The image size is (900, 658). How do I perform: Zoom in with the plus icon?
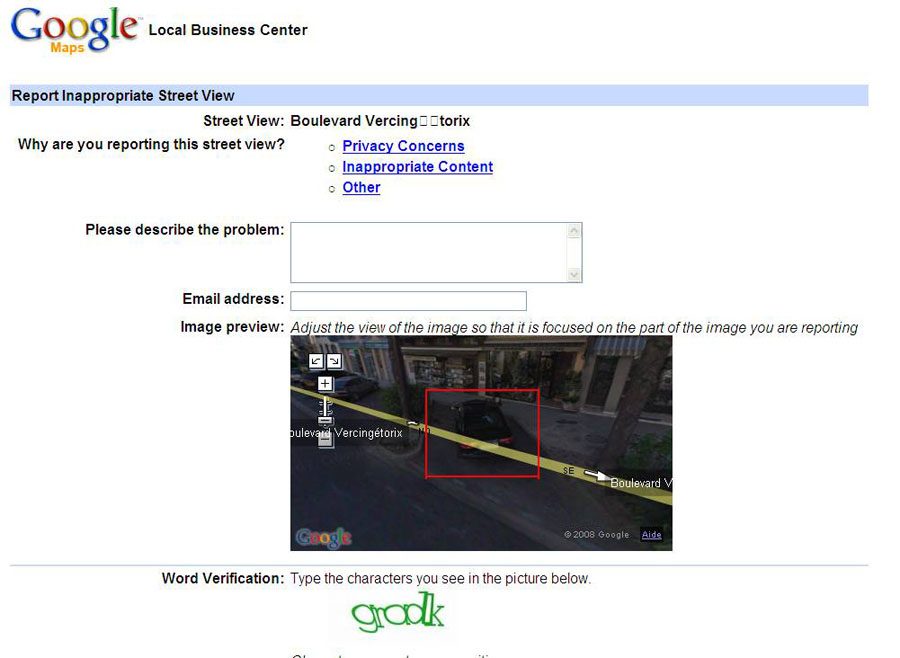[x=325, y=384]
